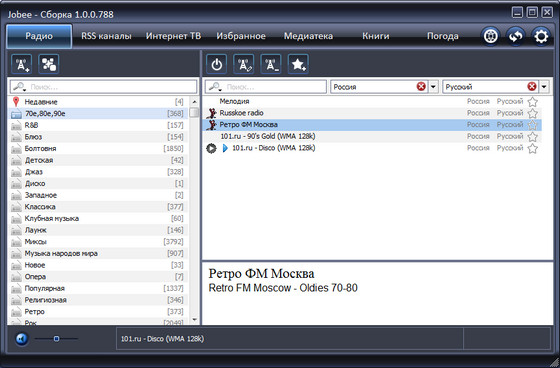Expand the Русский language filter dropdown

click(x=544, y=87)
